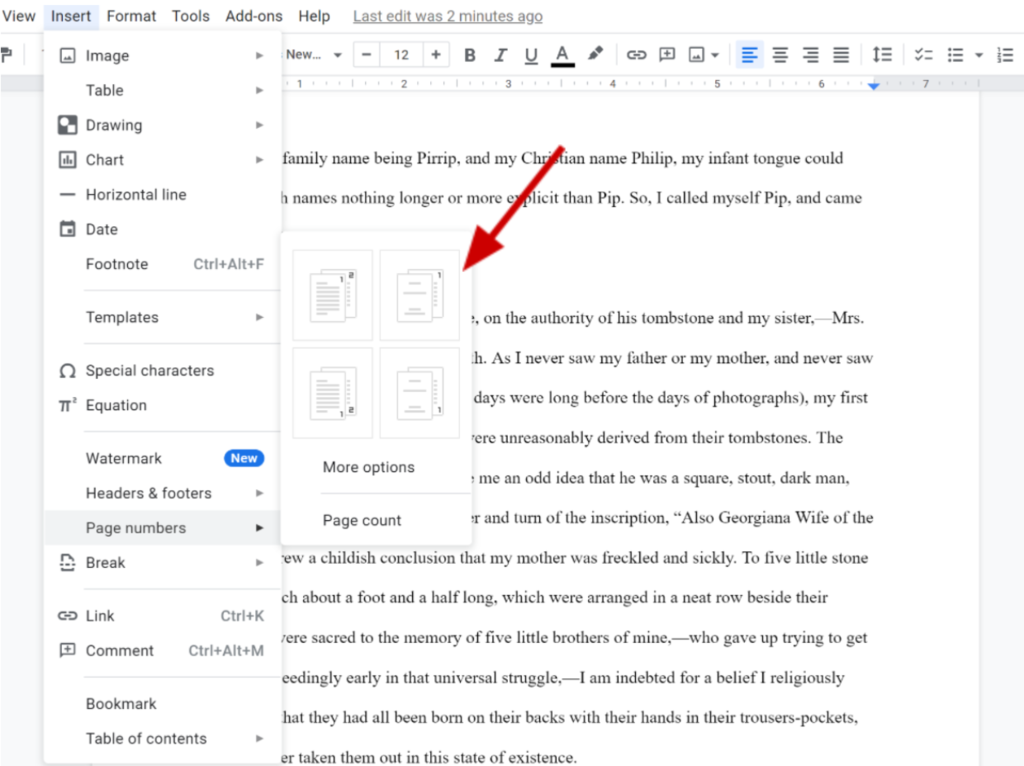Open the 'Last edit was 2 minutes ago' link
The width and height of the screenshot is (1024, 766).
point(448,16)
